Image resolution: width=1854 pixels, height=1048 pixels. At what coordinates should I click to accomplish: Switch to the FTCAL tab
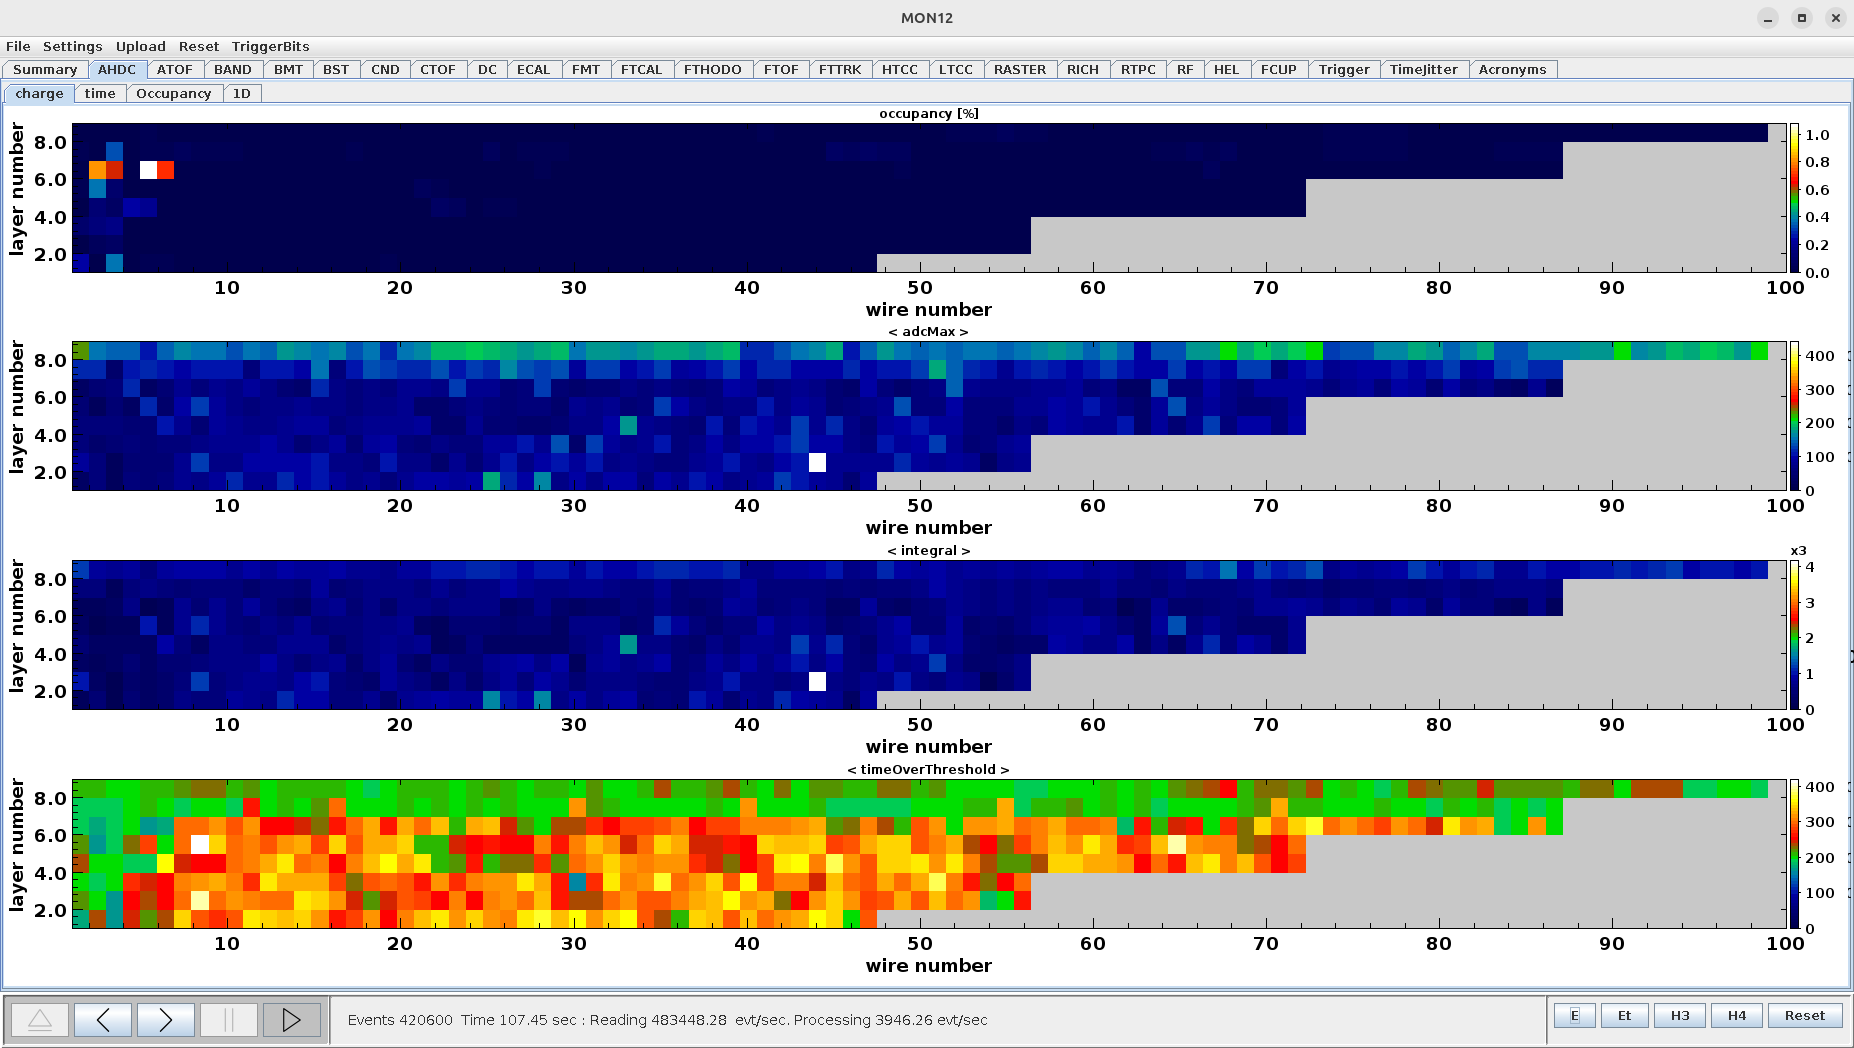[x=641, y=69]
